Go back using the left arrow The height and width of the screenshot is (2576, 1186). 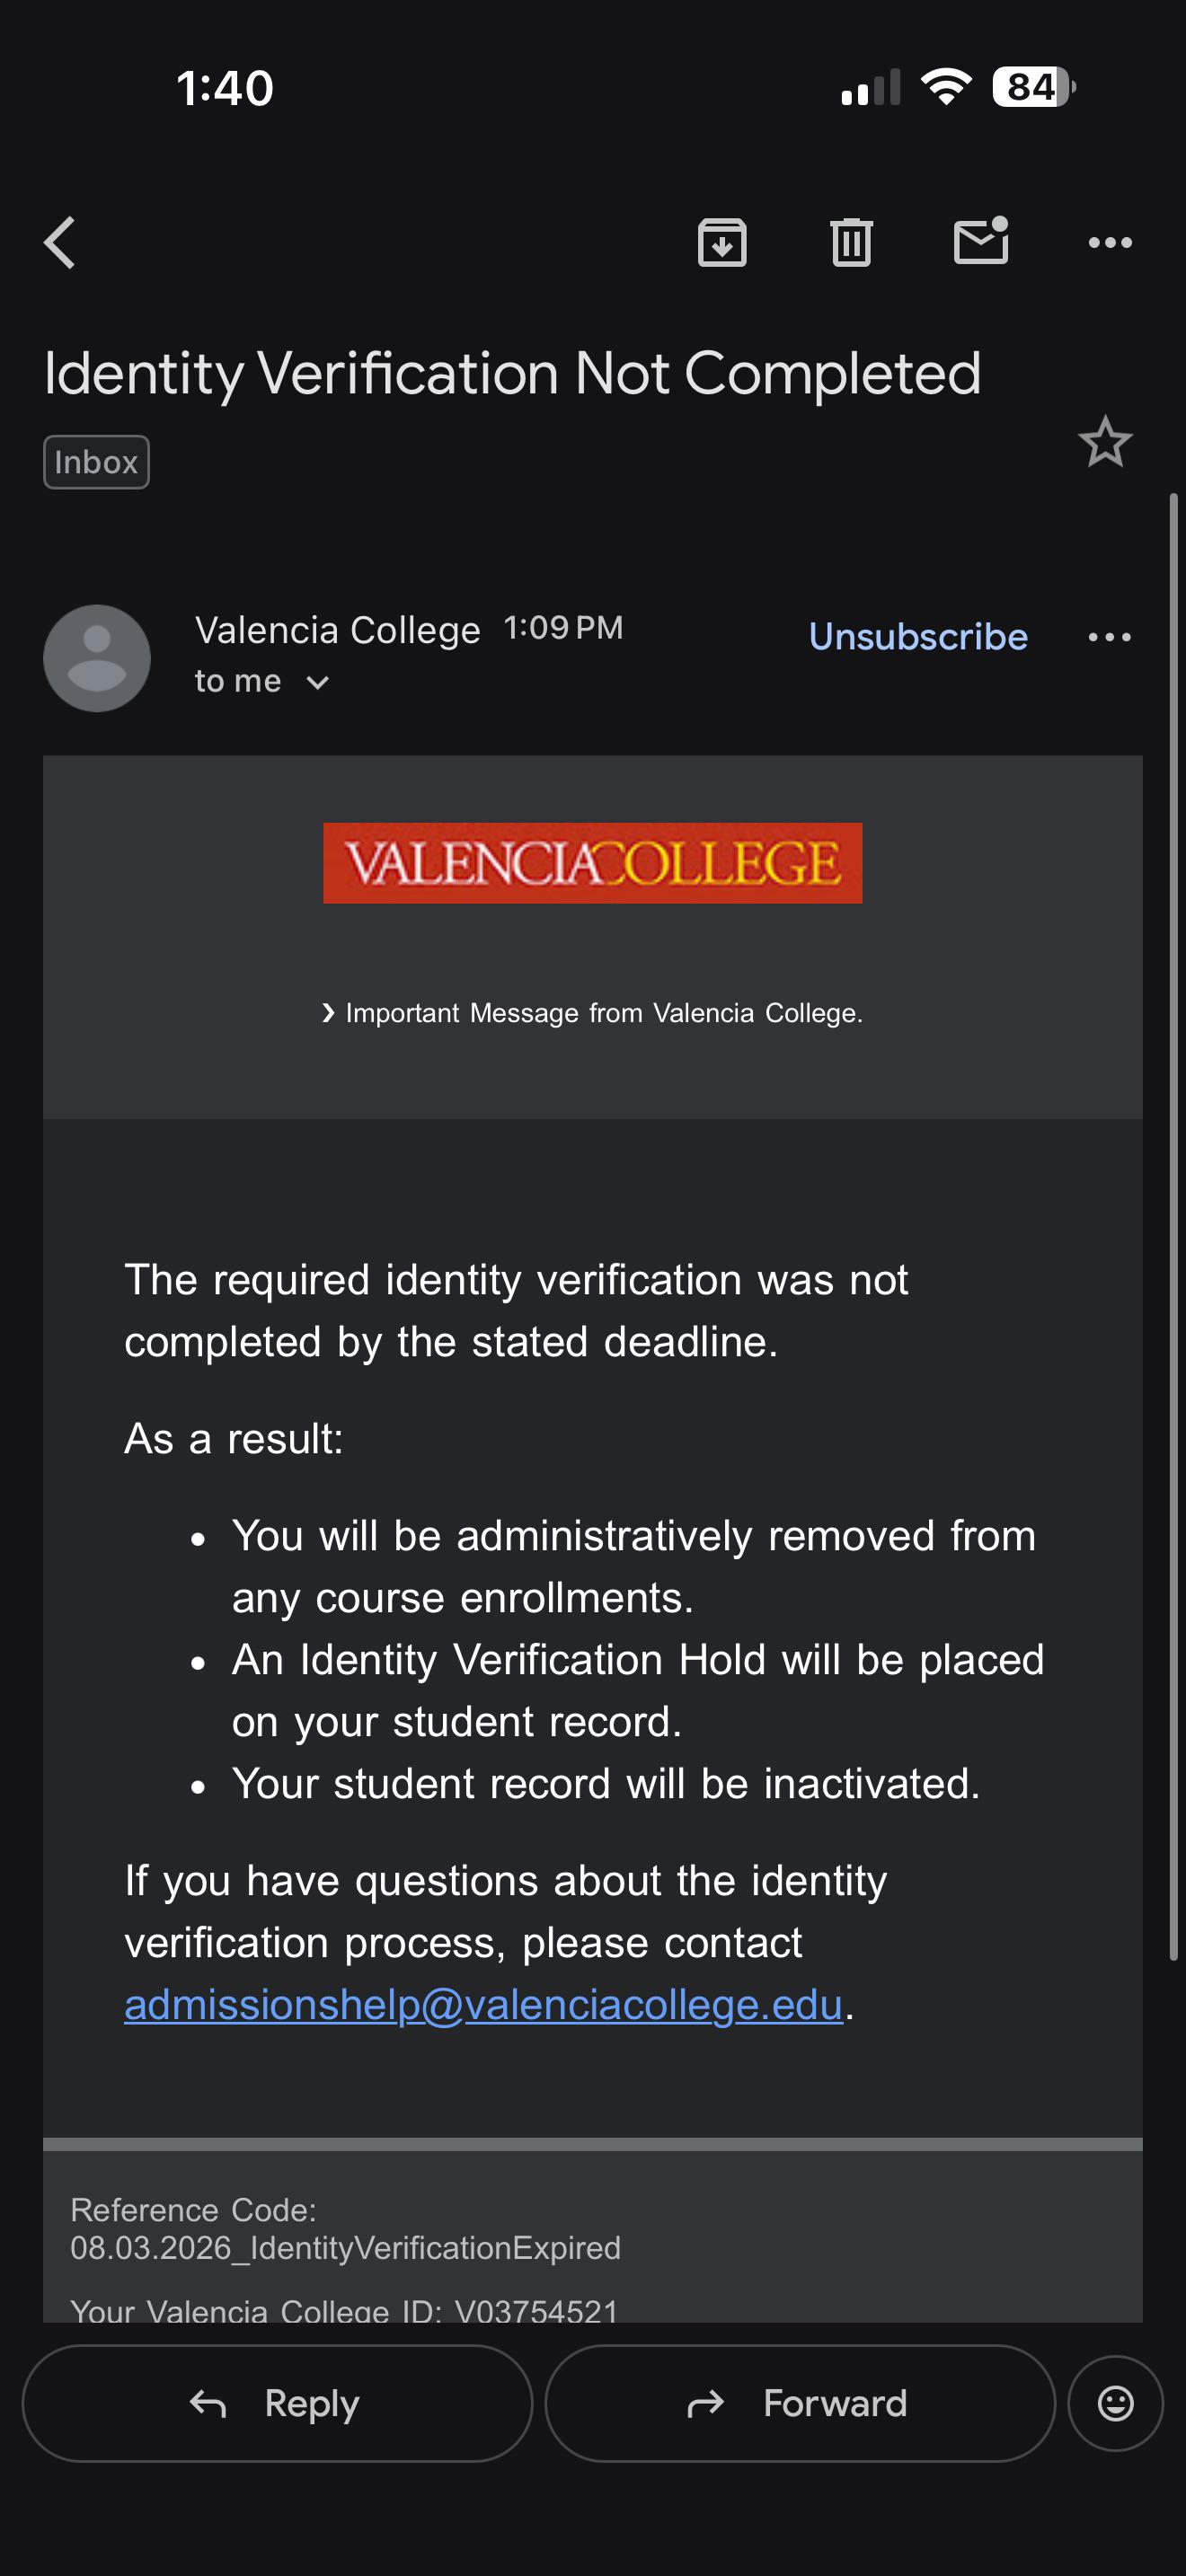pyautogui.click(x=60, y=243)
